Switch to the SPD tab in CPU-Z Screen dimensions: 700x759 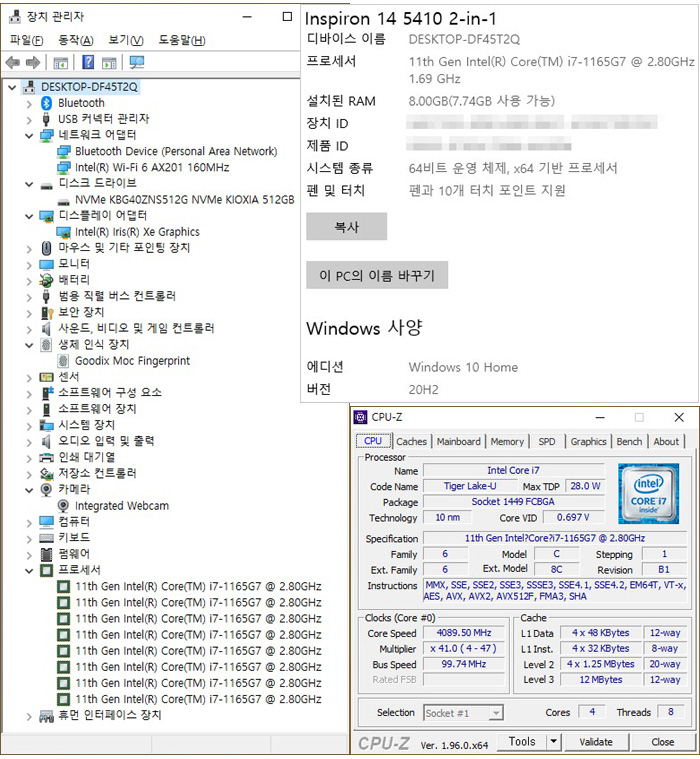tap(547, 441)
